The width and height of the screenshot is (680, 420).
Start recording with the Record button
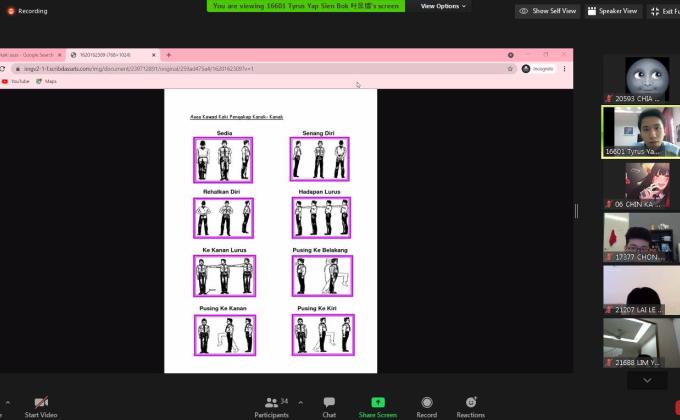point(427,402)
